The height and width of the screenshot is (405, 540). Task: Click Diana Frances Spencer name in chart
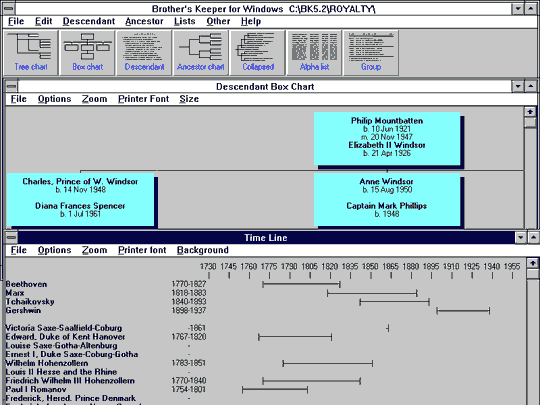click(80, 206)
